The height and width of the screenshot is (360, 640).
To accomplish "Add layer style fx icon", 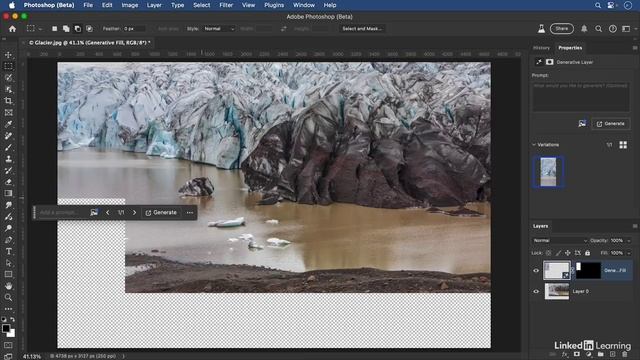I will pos(564,355).
